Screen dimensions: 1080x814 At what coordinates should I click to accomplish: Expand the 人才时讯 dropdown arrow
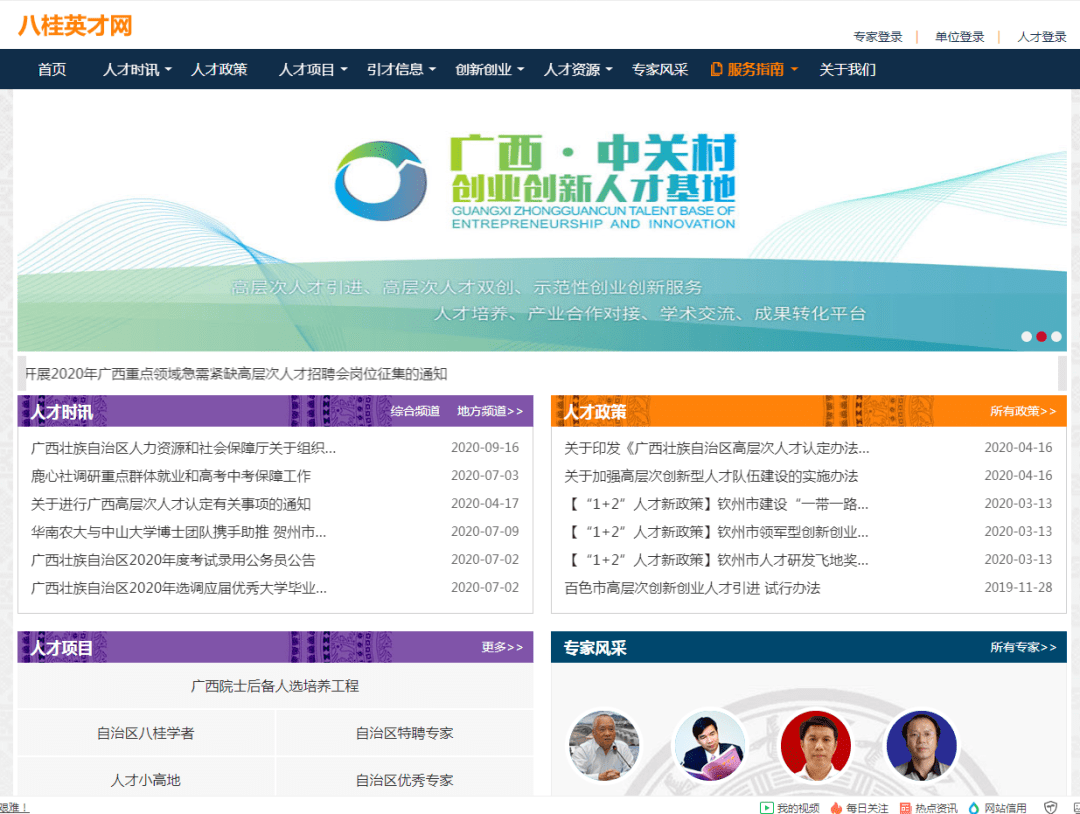(x=168, y=70)
